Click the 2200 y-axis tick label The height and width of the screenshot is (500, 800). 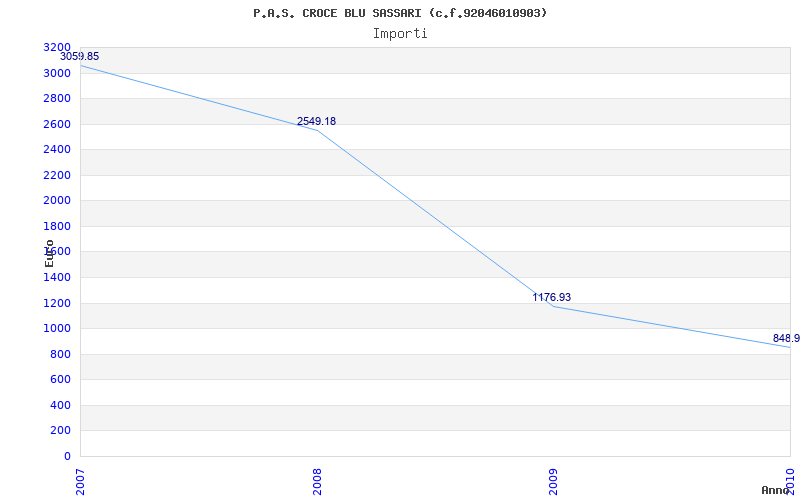click(x=57, y=175)
